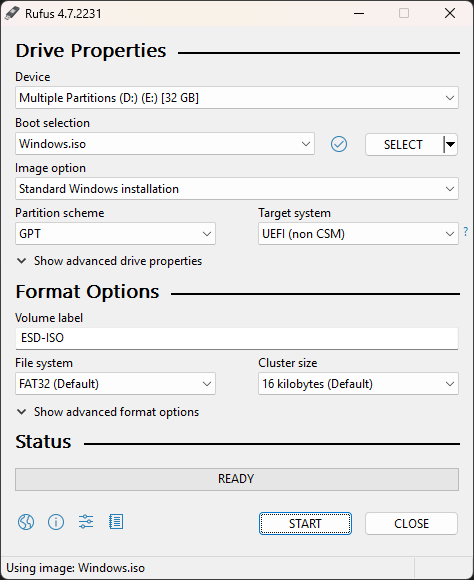474x580 pixels.
Task: Expand Show advanced drive properties
Action: (x=110, y=261)
